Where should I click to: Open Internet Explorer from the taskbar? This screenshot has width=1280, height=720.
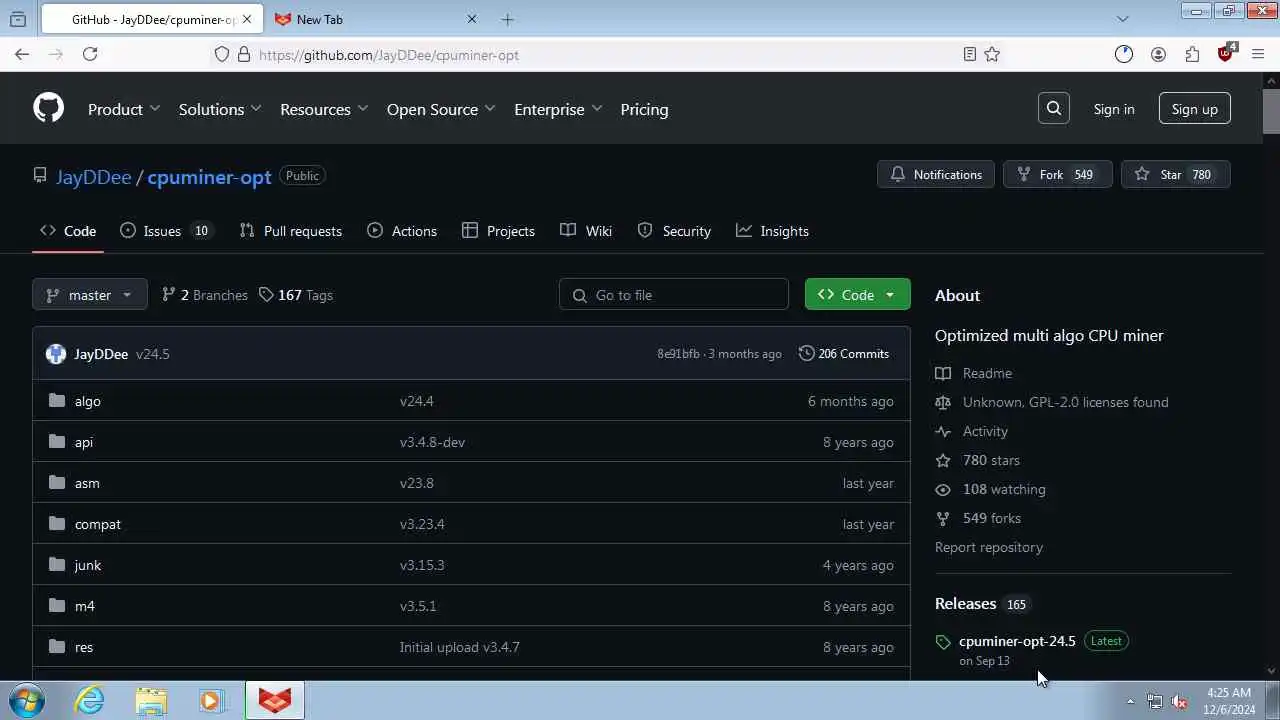click(x=90, y=700)
